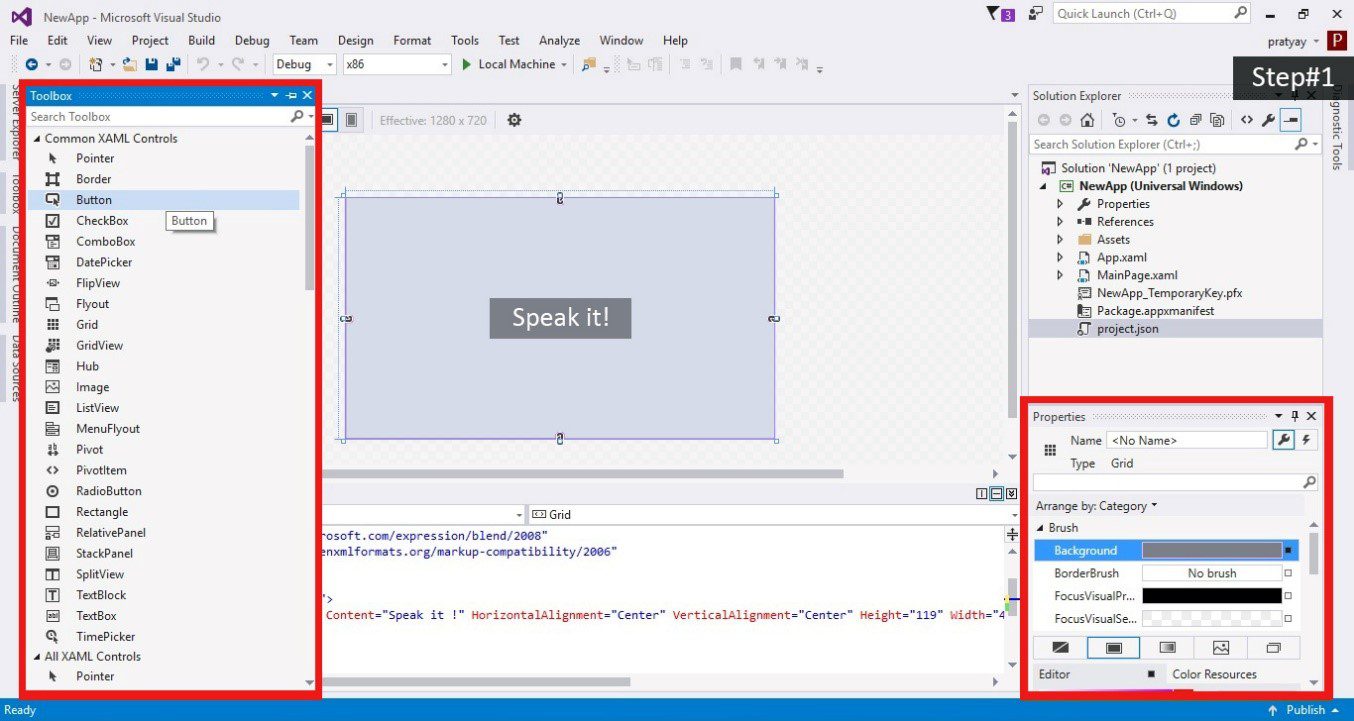Select the No brush option in brush editor
This screenshot has height=721, width=1354.
click(1061, 648)
